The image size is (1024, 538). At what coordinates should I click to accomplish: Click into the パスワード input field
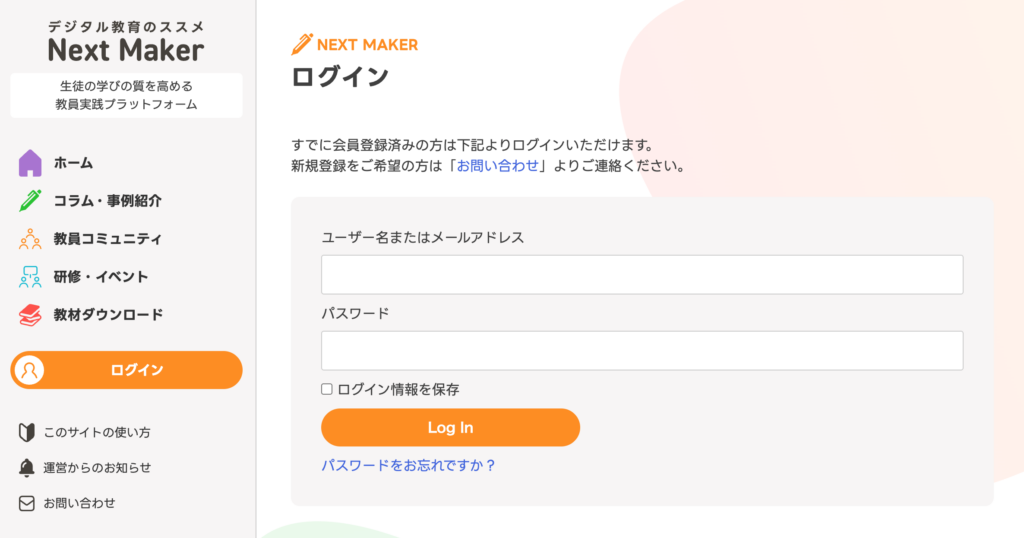coord(641,351)
